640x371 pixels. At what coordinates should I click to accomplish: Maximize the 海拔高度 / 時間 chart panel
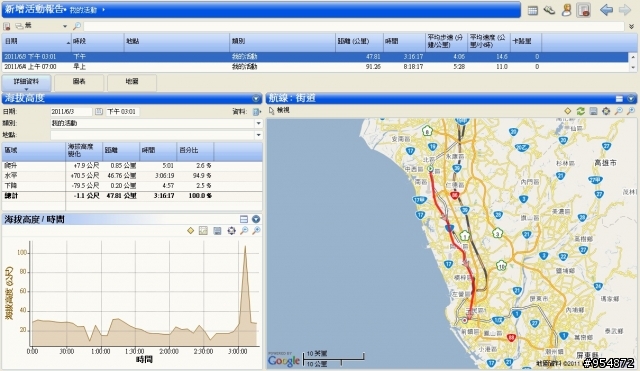(x=244, y=220)
